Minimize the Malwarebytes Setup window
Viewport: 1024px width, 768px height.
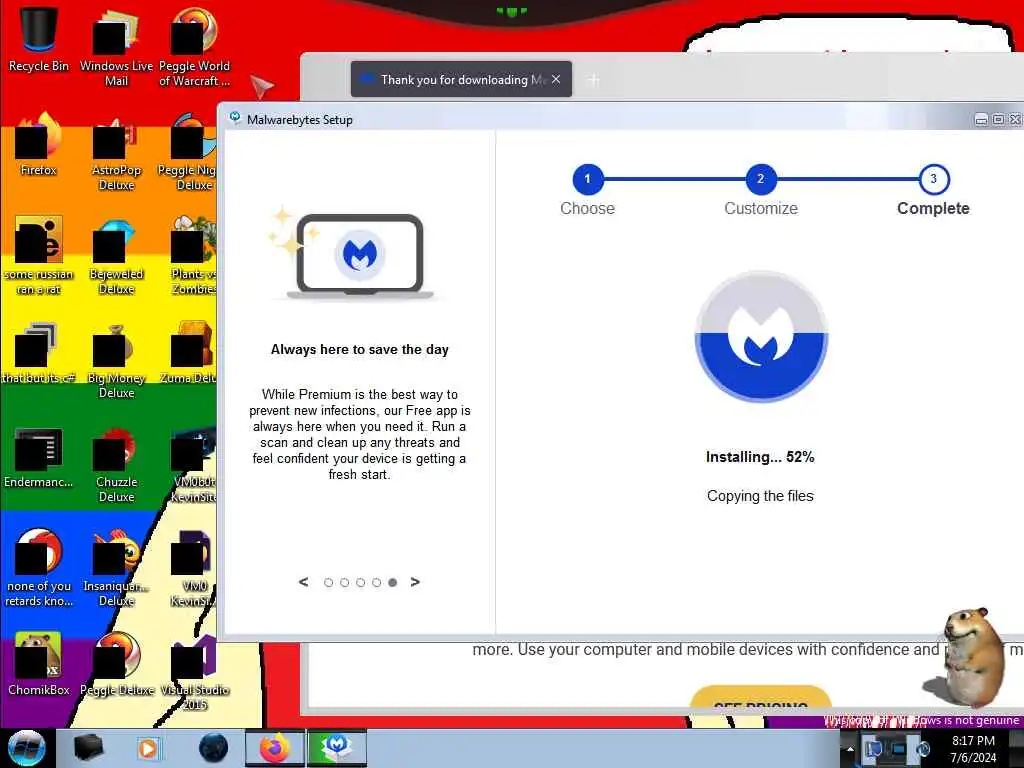click(981, 120)
